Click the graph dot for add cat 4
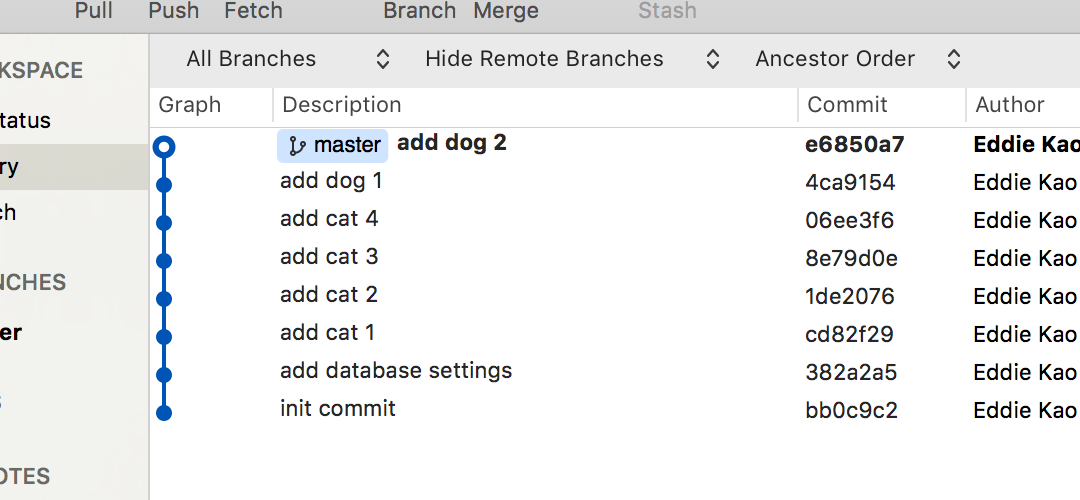 (165, 222)
